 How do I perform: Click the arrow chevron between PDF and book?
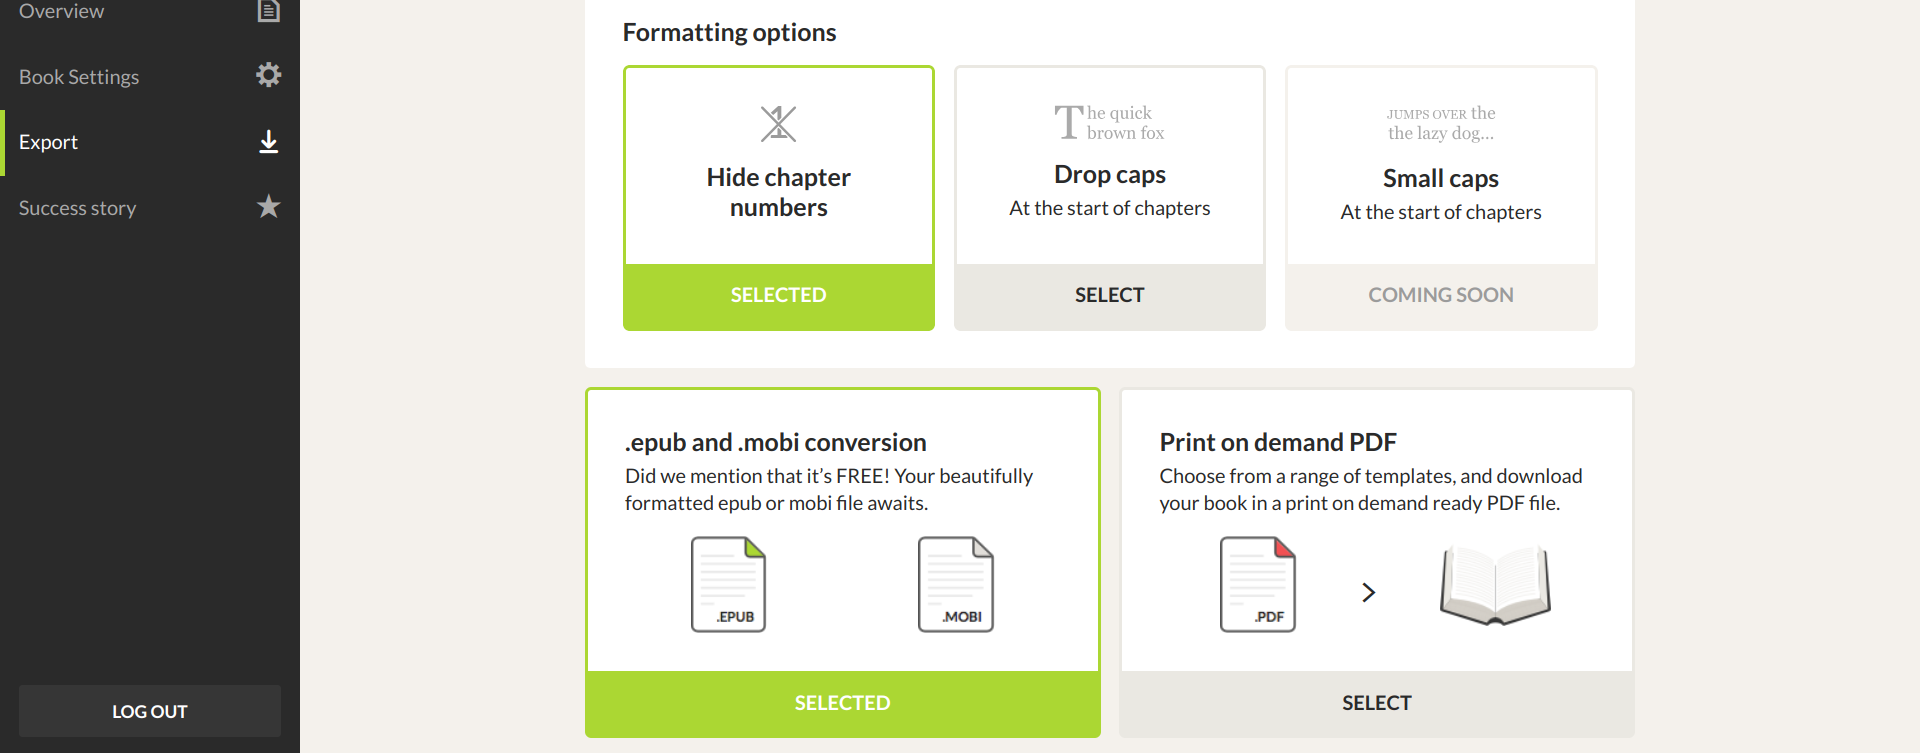click(1369, 592)
